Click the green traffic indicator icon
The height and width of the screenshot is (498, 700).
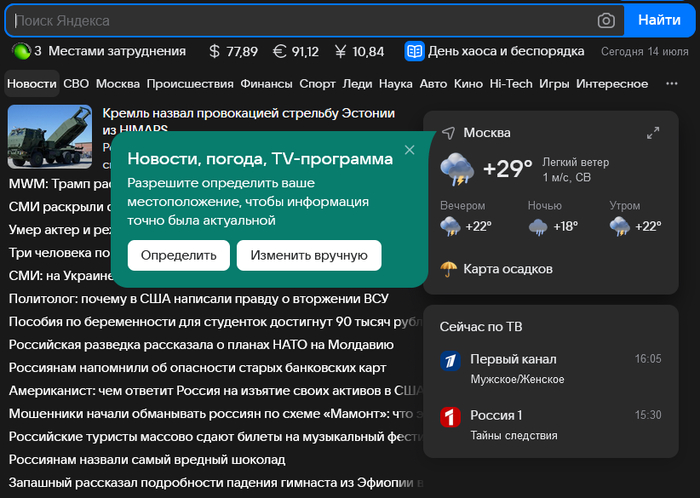tap(21, 51)
